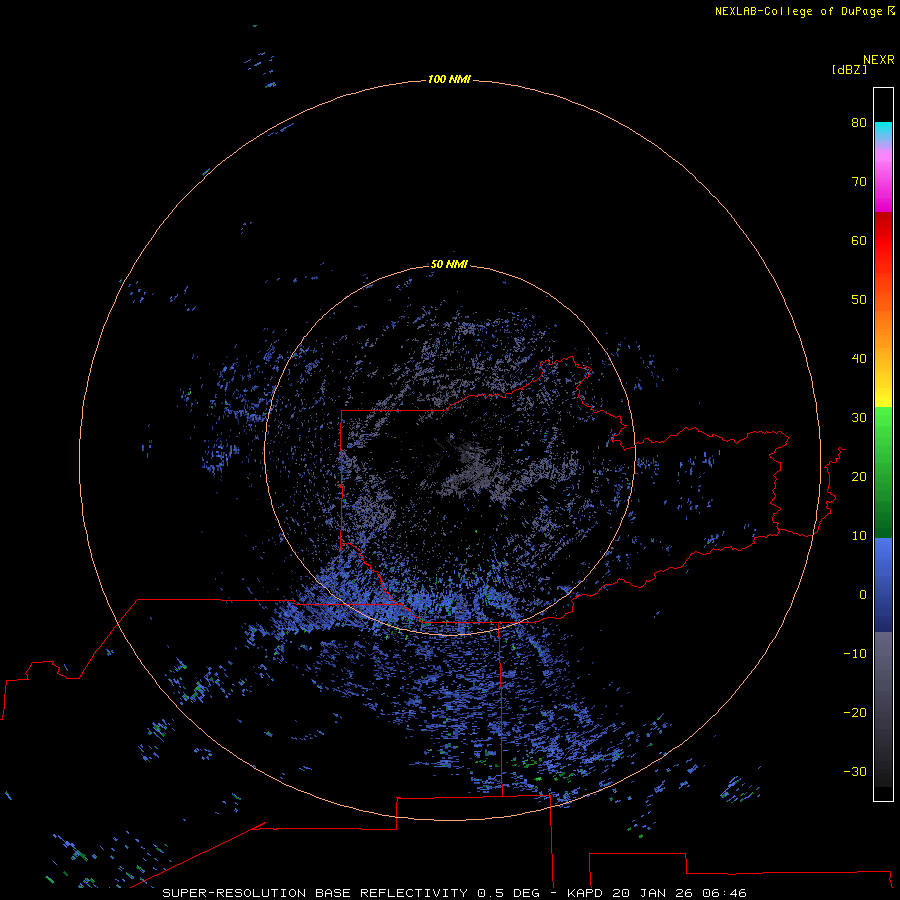900x900 pixels.
Task: Click the -10 dBZ value on the scale
Action: click(855, 654)
